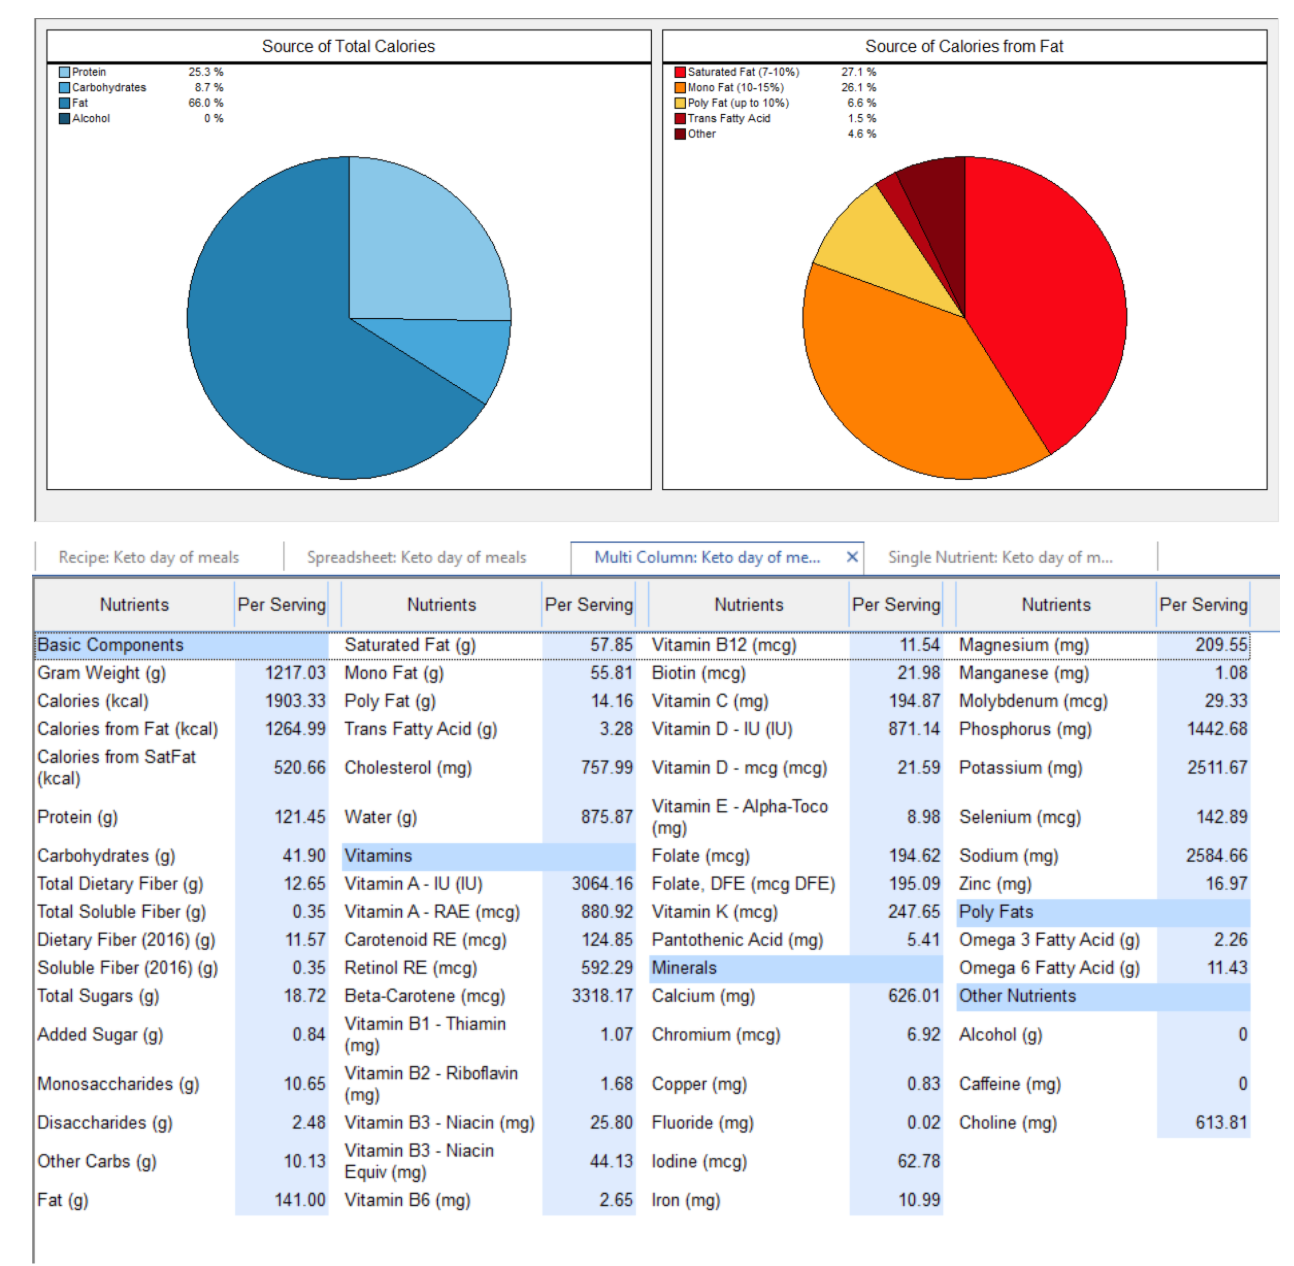Click the Protein legend color swatch
Viewport: 1294px width, 1266px height.
(x=65, y=72)
